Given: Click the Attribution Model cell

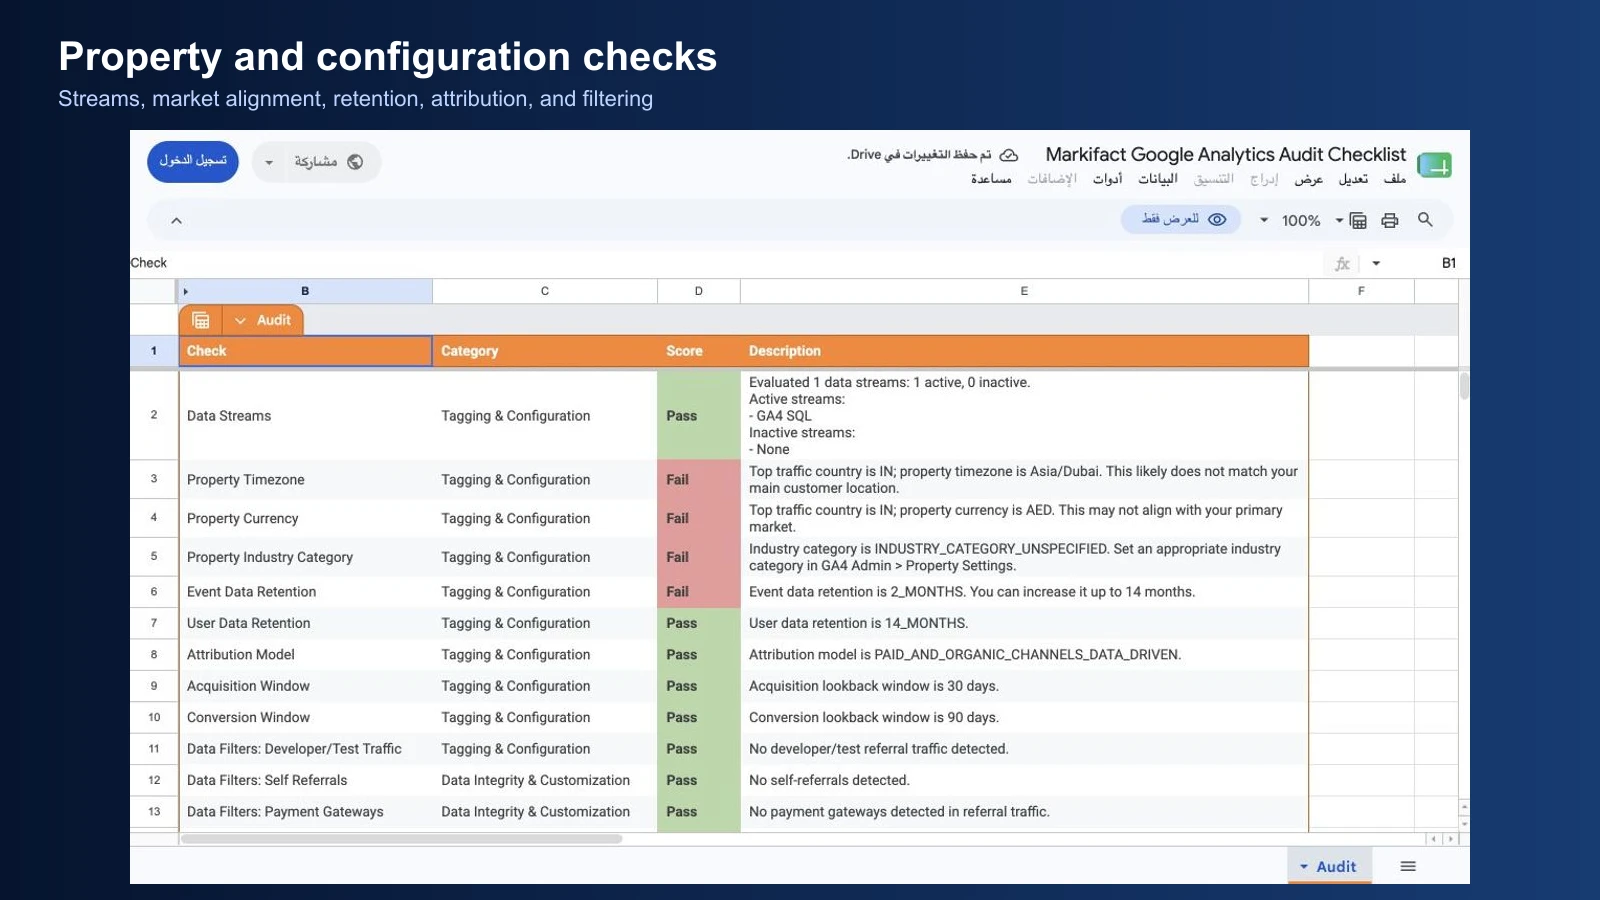Looking at the screenshot, I should pos(305,655).
